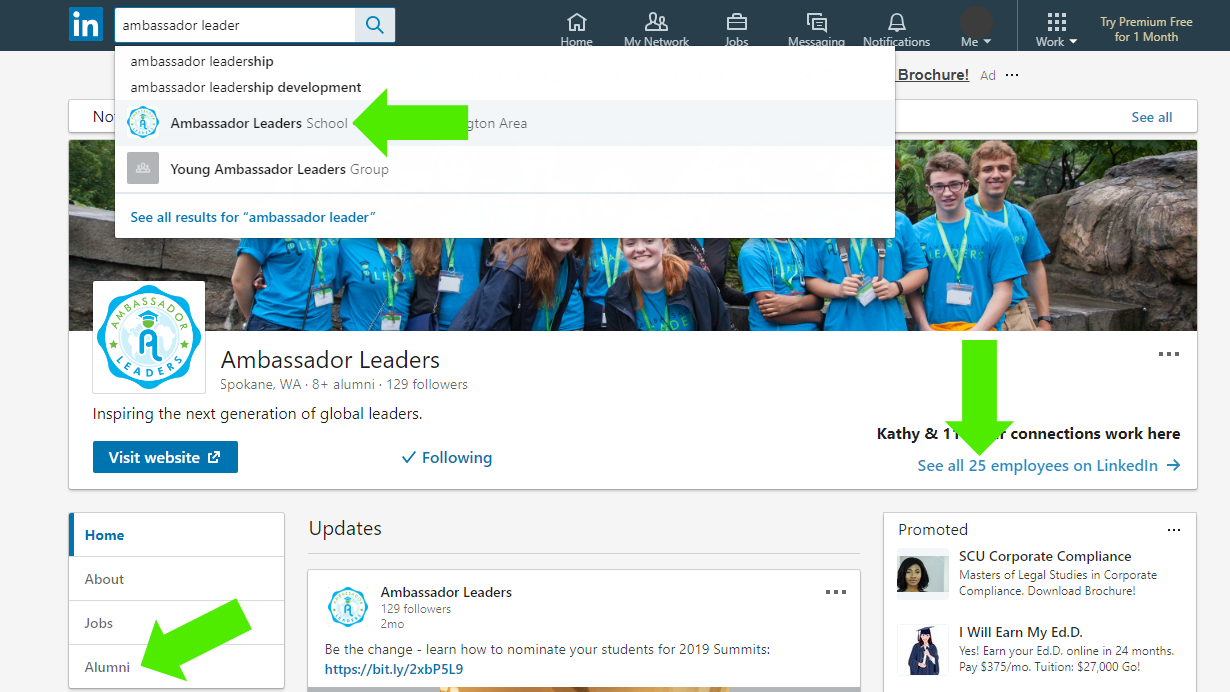Click the Young Ambassador Leaders group icon

click(x=143, y=168)
